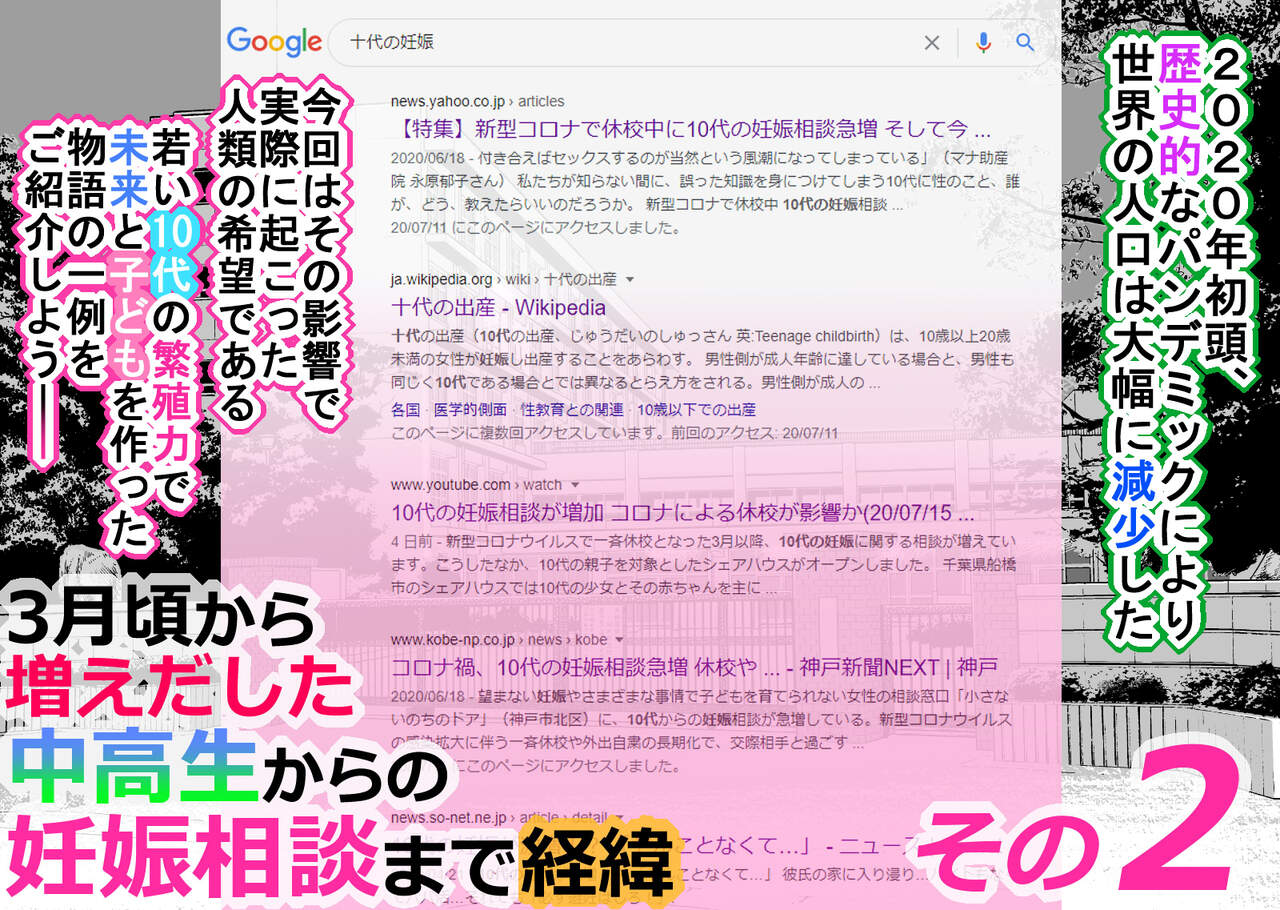This screenshot has width=1280, height=910.
Task: Click the Google logo
Action: (x=273, y=42)
